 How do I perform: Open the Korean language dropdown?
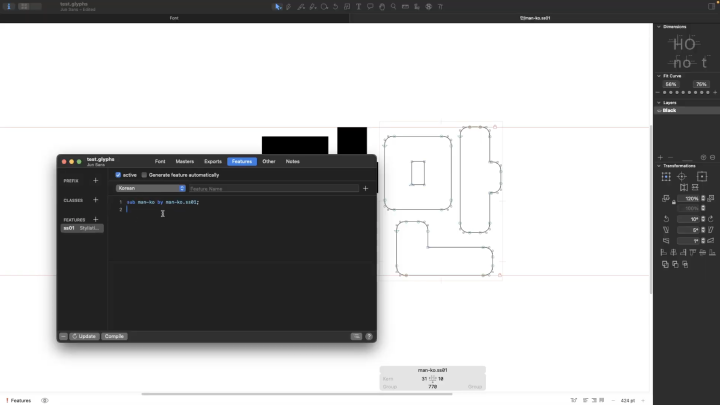[151, 188]
